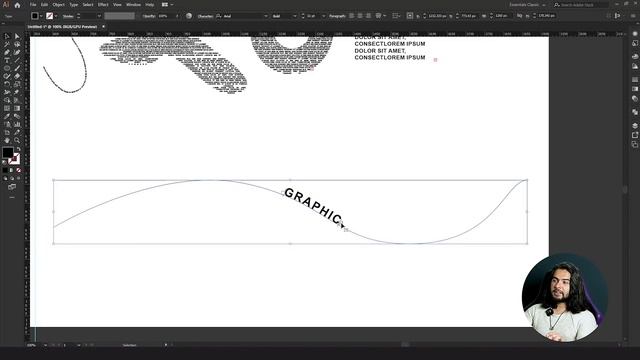Open the Essentials Classic workspace menu
This screenshot has height=360, width=640.
point(527,4)
